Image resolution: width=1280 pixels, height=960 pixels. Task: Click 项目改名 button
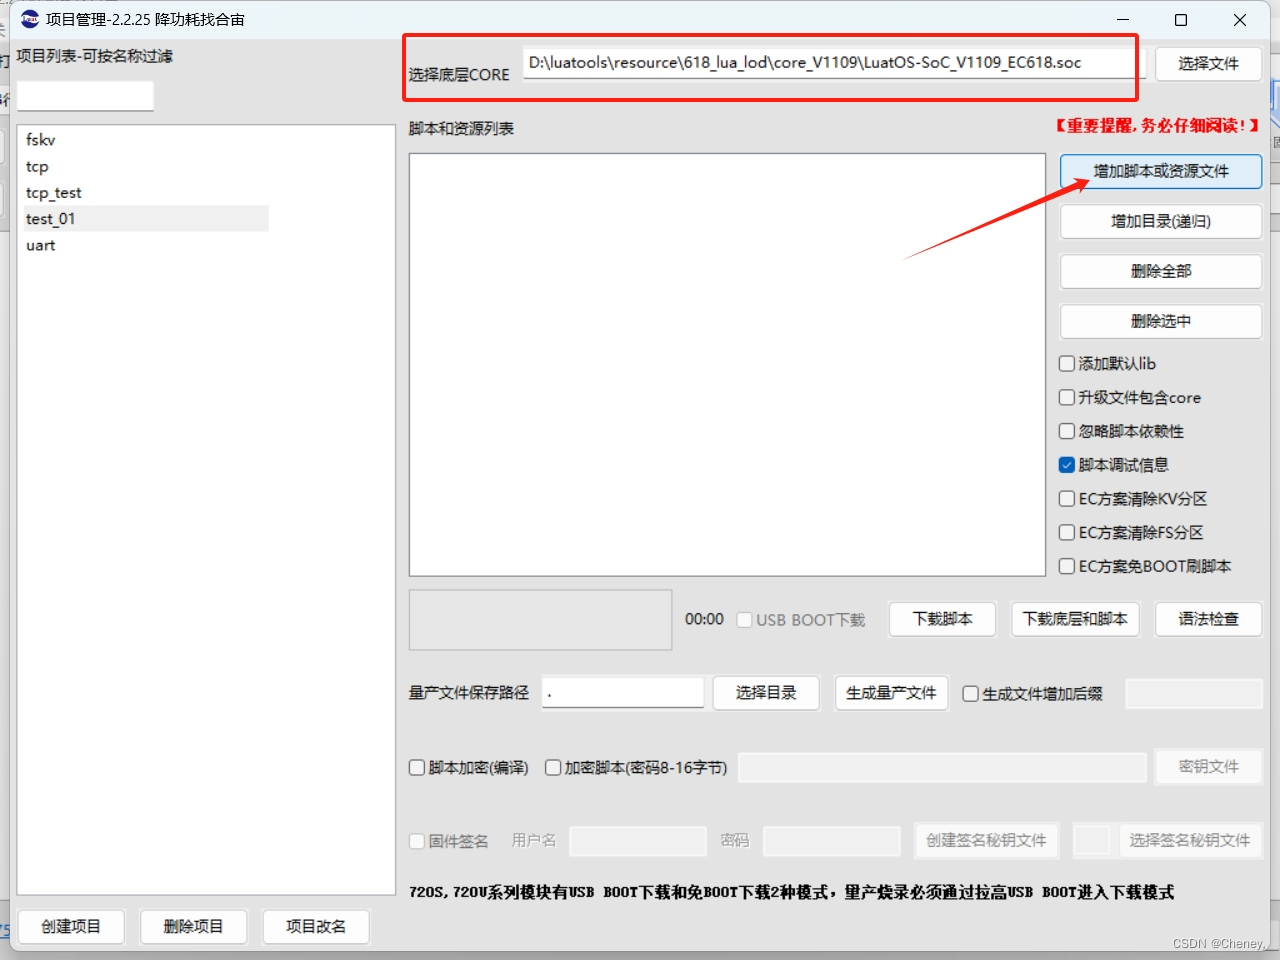point(316,927)
